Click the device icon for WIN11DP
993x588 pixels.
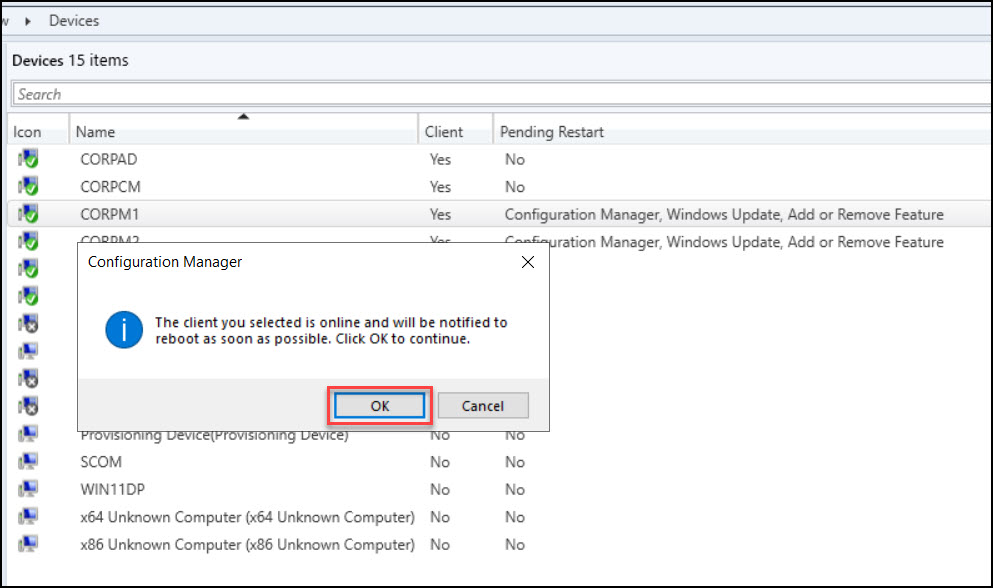[28, 489]
